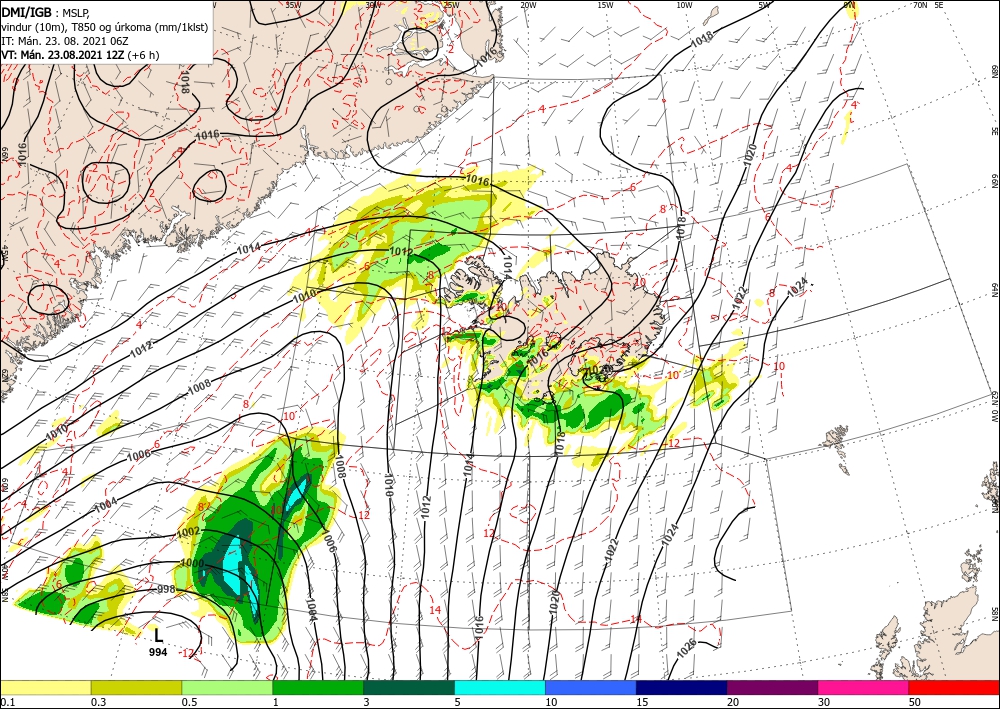Click the "15W" longitude label
This screenshot has width=1000, height=709.
605,4
